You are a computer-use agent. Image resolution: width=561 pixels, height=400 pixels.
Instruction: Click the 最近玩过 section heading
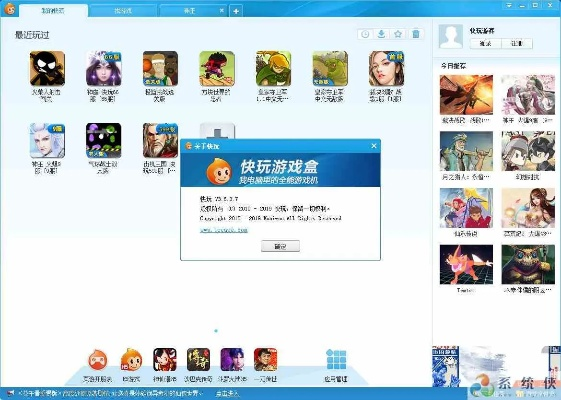(32, 35)
